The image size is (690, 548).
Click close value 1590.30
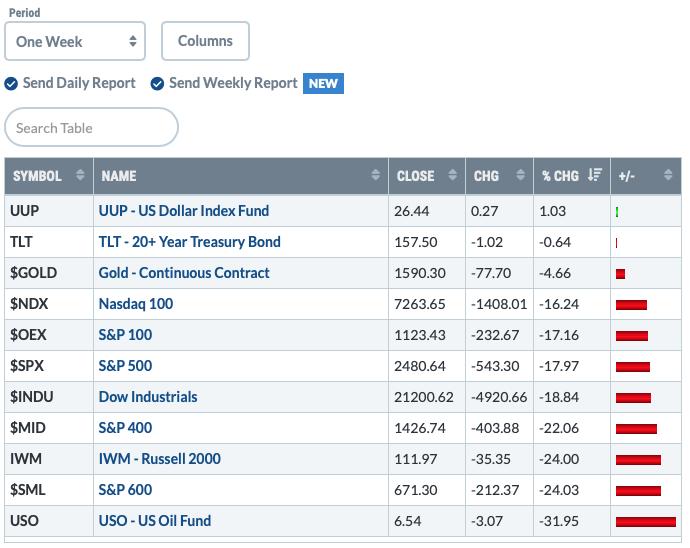(x=420, y=273)
